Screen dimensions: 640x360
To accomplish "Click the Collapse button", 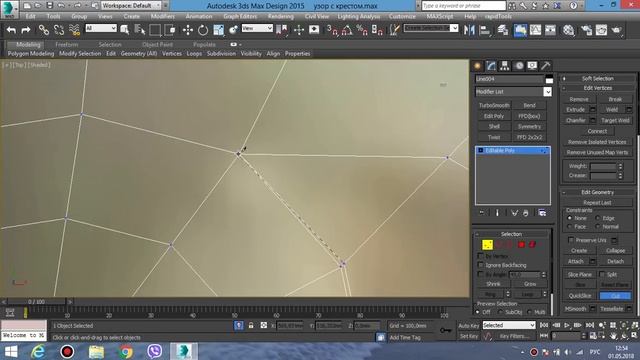I will pos(615,250).
